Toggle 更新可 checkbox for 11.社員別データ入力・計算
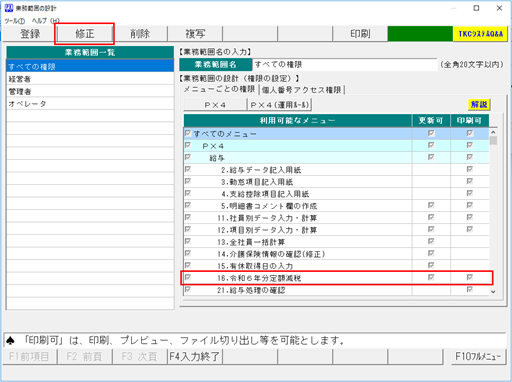The height and width of the screenshot is (382, 512). point(431,217)
